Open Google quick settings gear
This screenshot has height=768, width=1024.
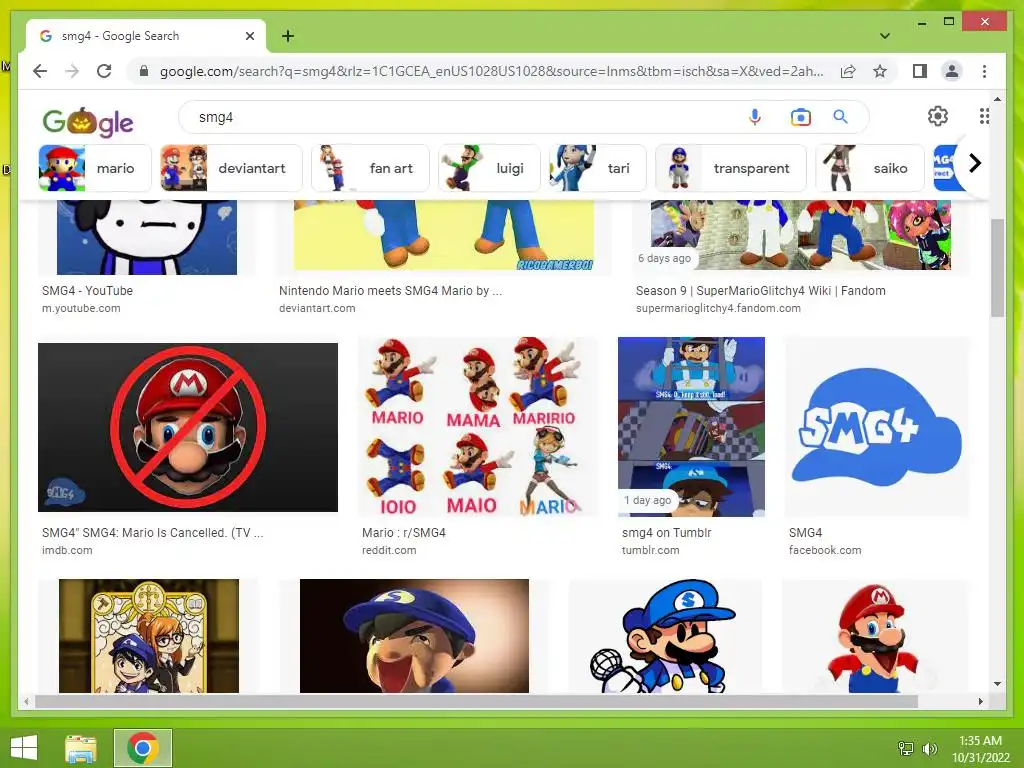pyautogui.click(x=938, y=116)
